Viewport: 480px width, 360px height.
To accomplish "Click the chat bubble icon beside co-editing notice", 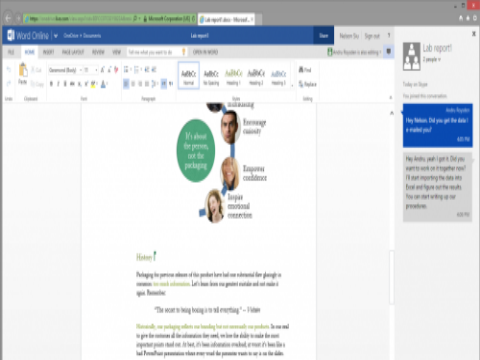I will coord(389,52).
